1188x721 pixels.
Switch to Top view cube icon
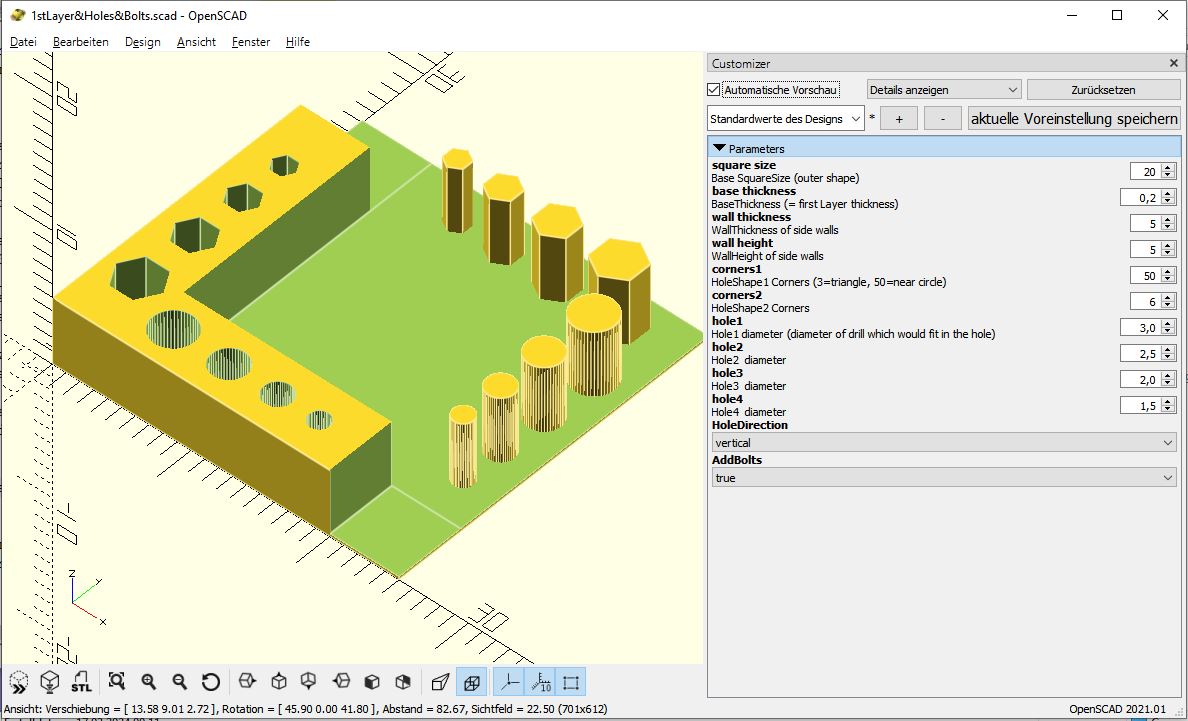tap(278, 682)
